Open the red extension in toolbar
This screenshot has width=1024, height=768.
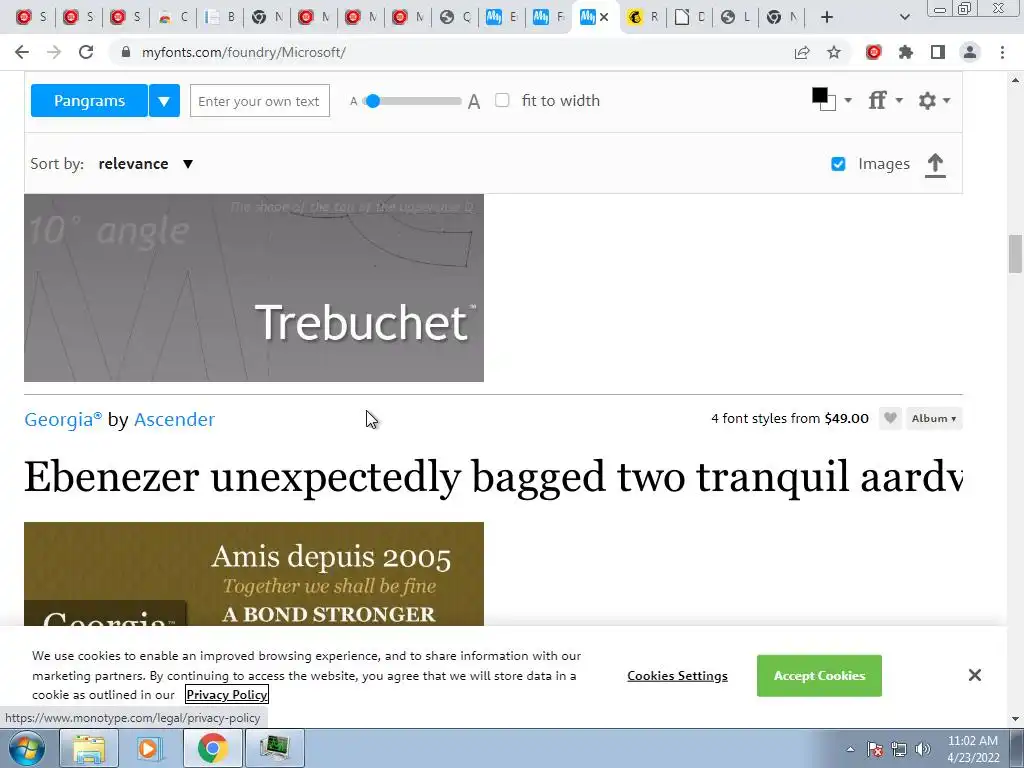coord(874,52)
